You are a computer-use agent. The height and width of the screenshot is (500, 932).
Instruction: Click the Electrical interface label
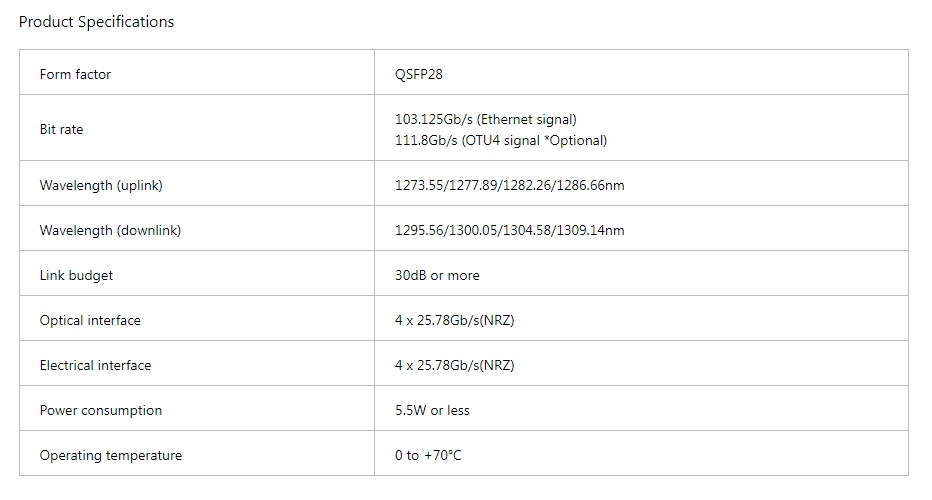click(x=96, y=366)
